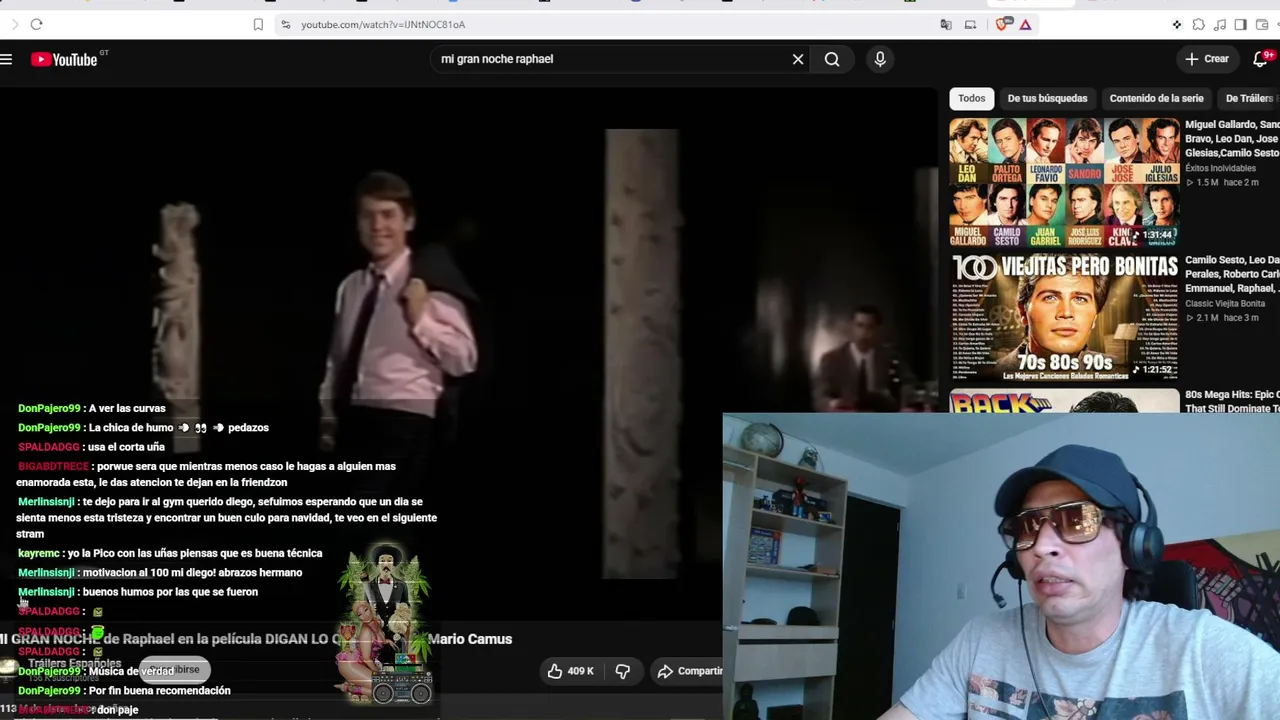Open the Miguel Gallardo video title
This screenshot has height=720, width=1280.
[1232, 139]
